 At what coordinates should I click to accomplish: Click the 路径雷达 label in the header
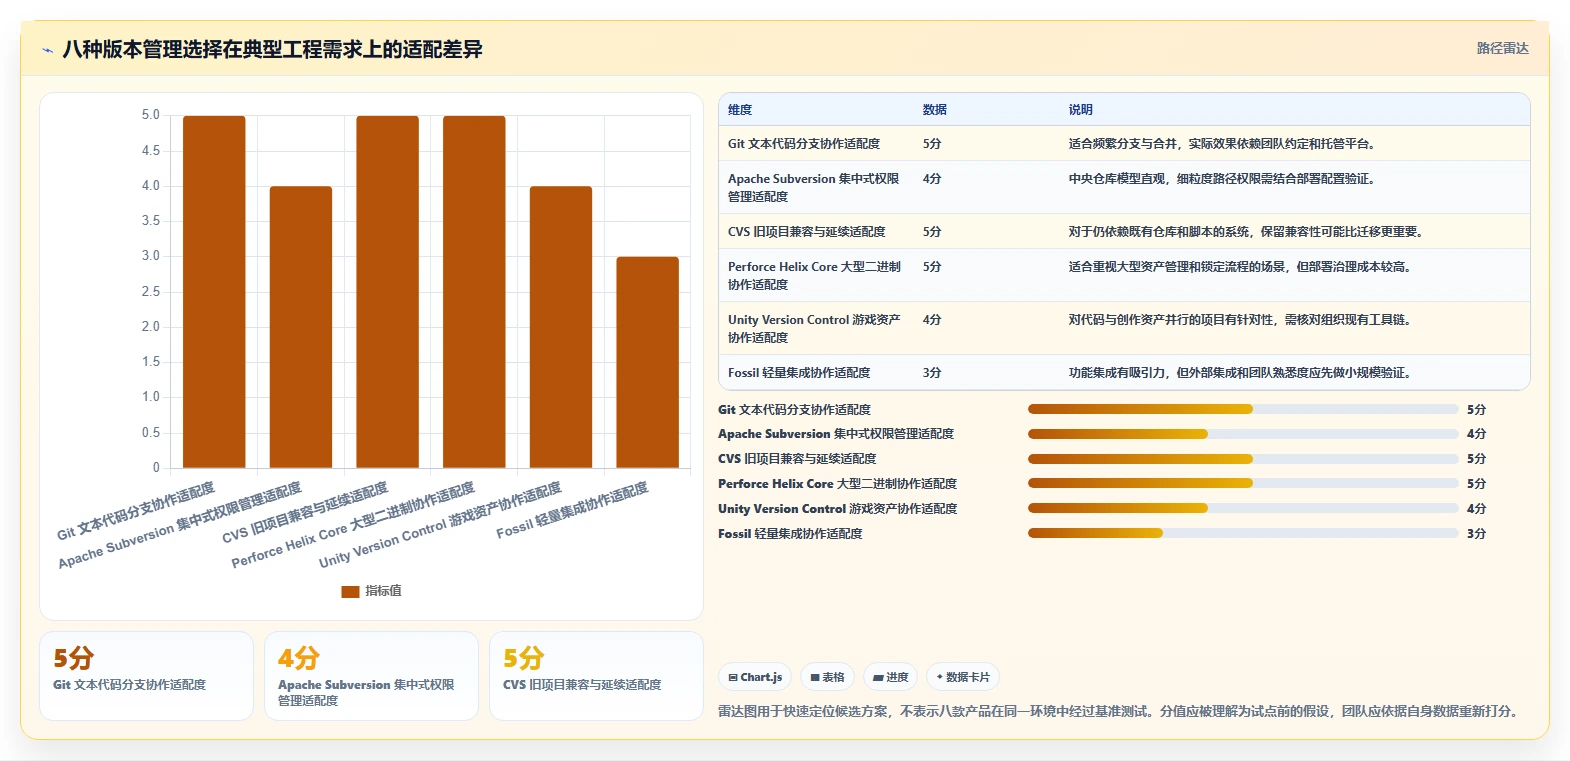[1503, 48]
